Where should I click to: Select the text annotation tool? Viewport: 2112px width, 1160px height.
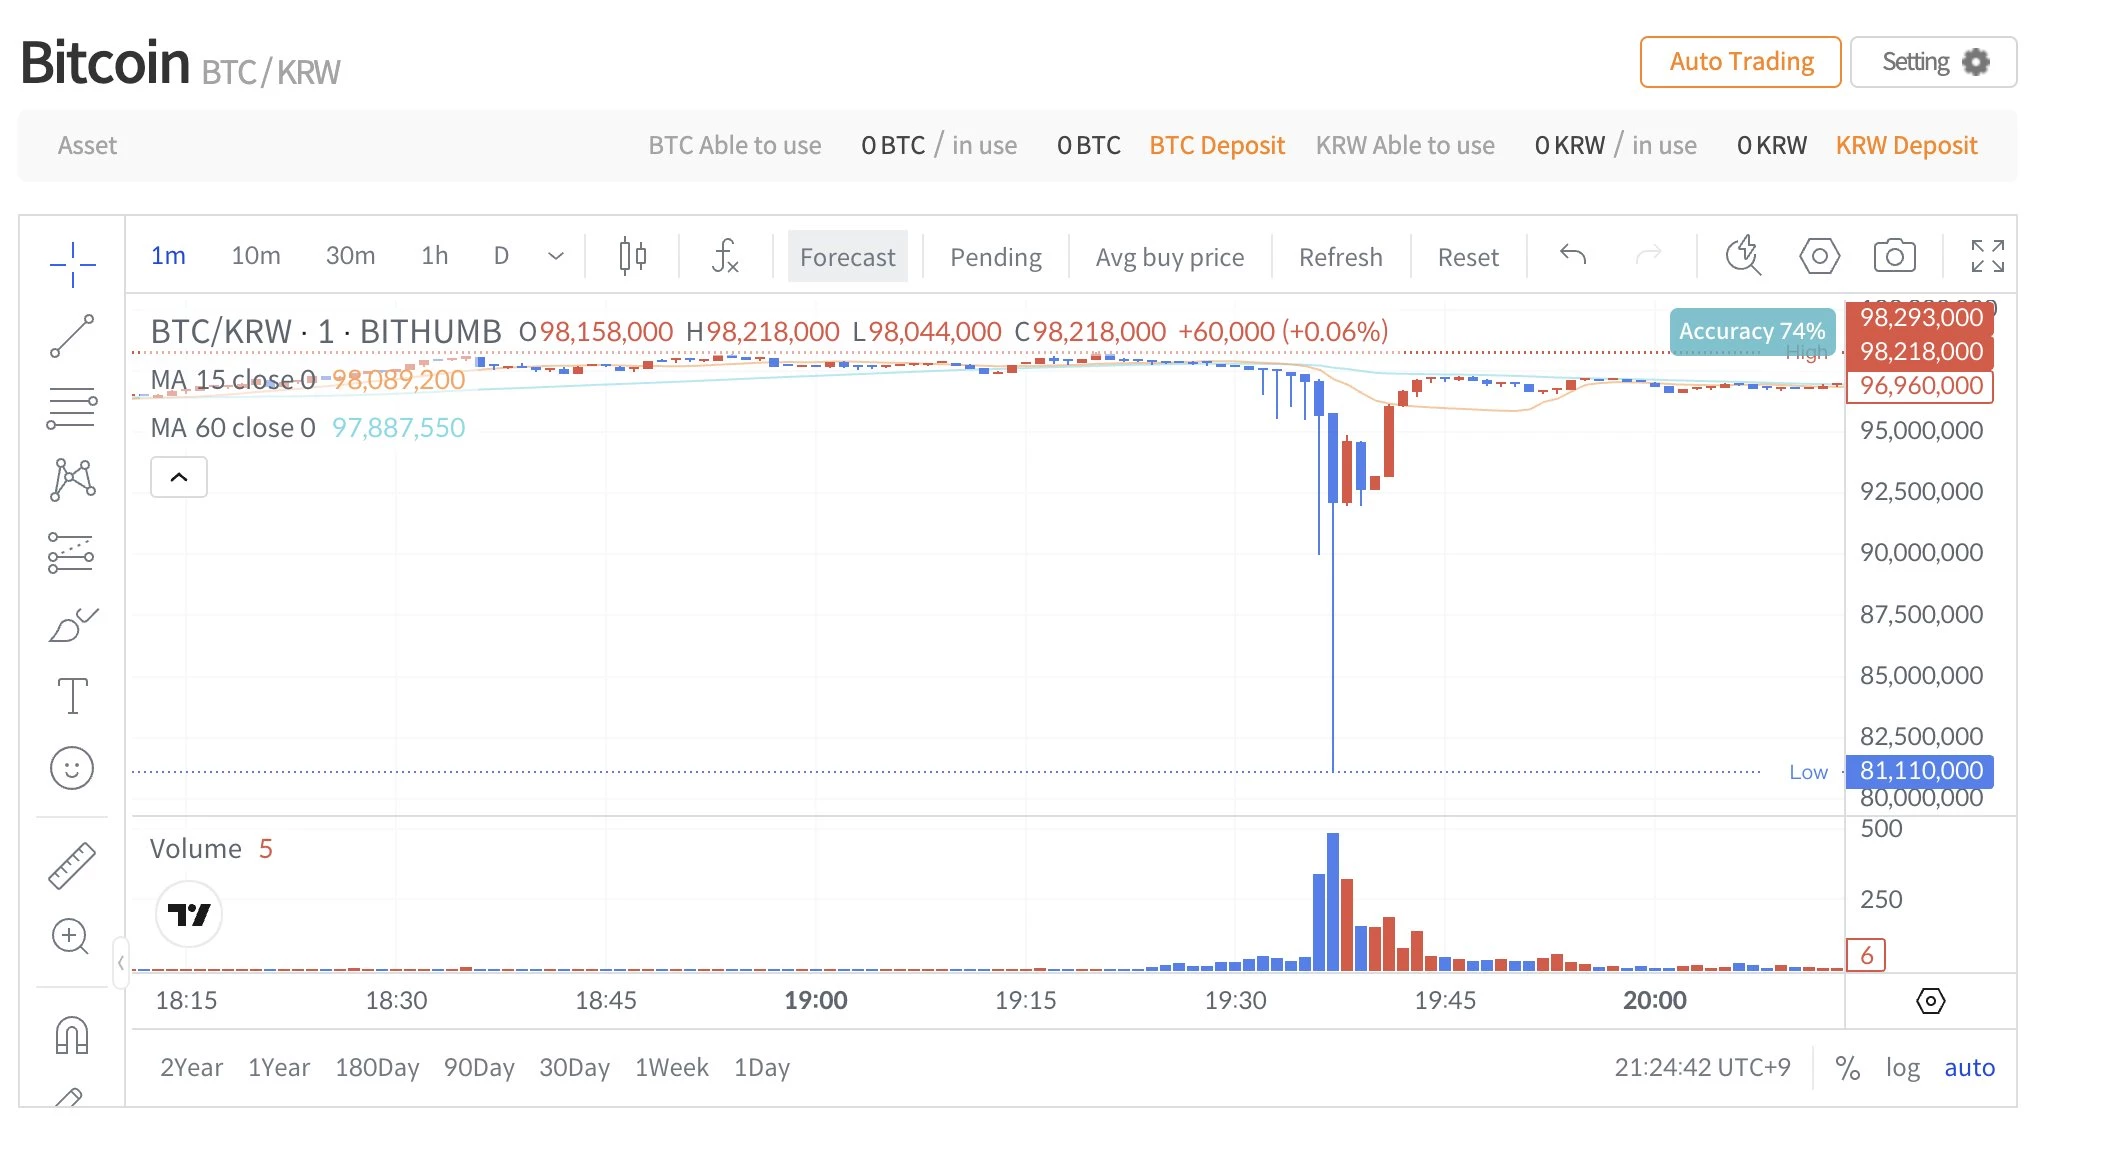tap(72, 695)
